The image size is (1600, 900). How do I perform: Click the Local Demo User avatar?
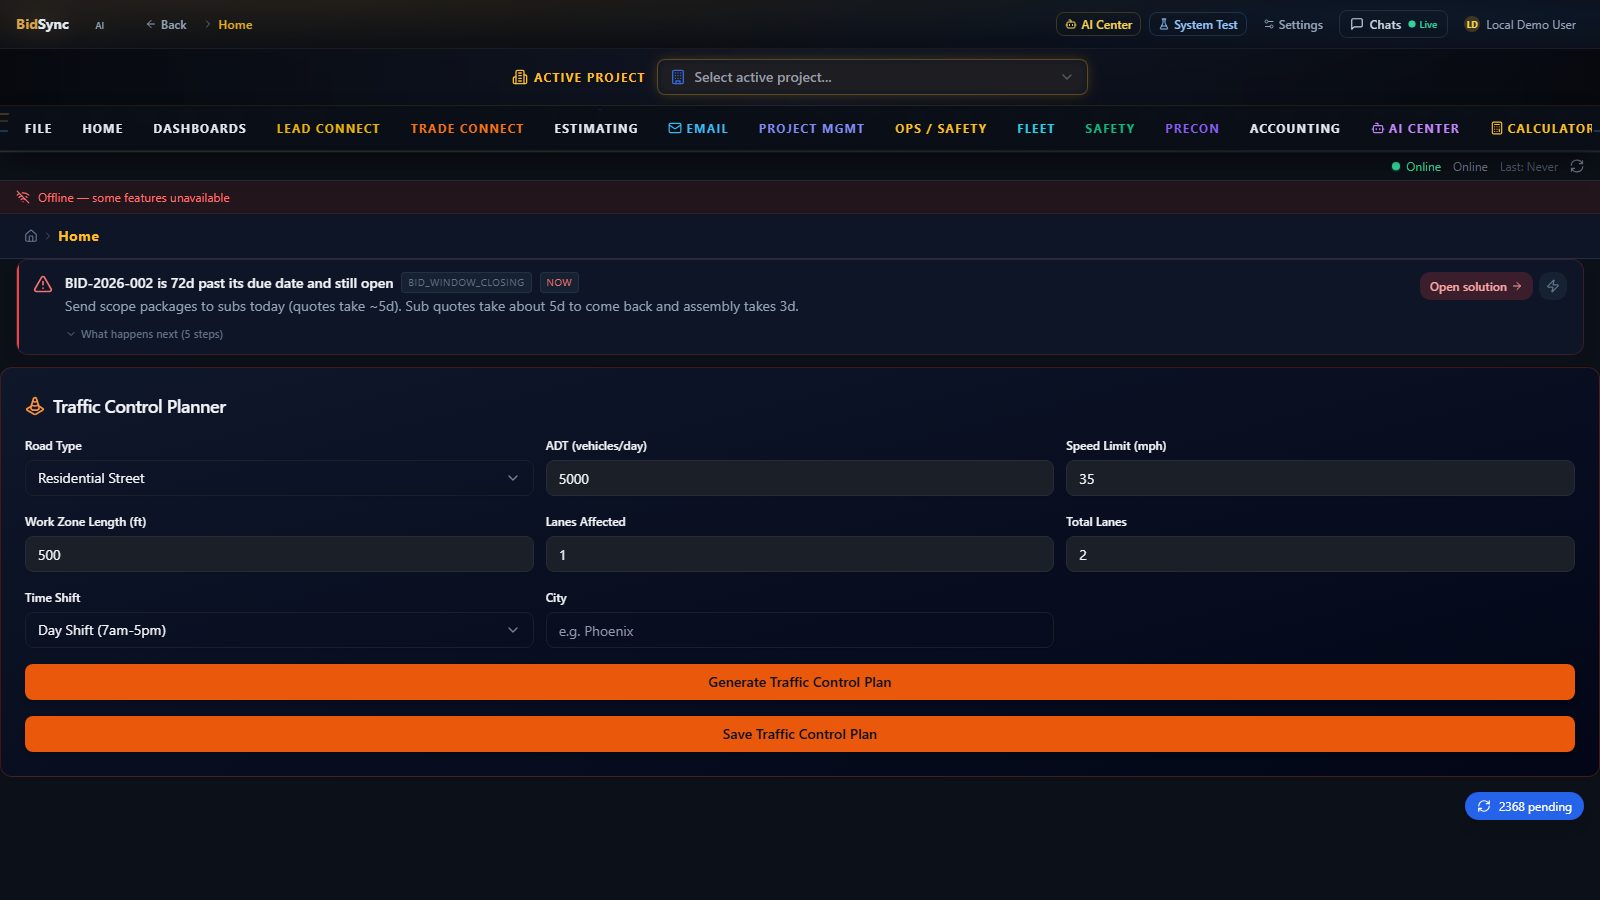(x=1472, y=25)
